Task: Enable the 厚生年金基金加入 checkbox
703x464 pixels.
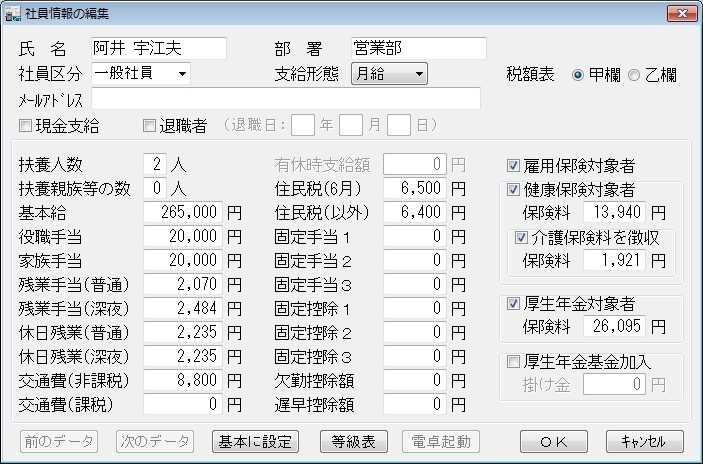Action: pyautogui.click(x=513, y=361)
